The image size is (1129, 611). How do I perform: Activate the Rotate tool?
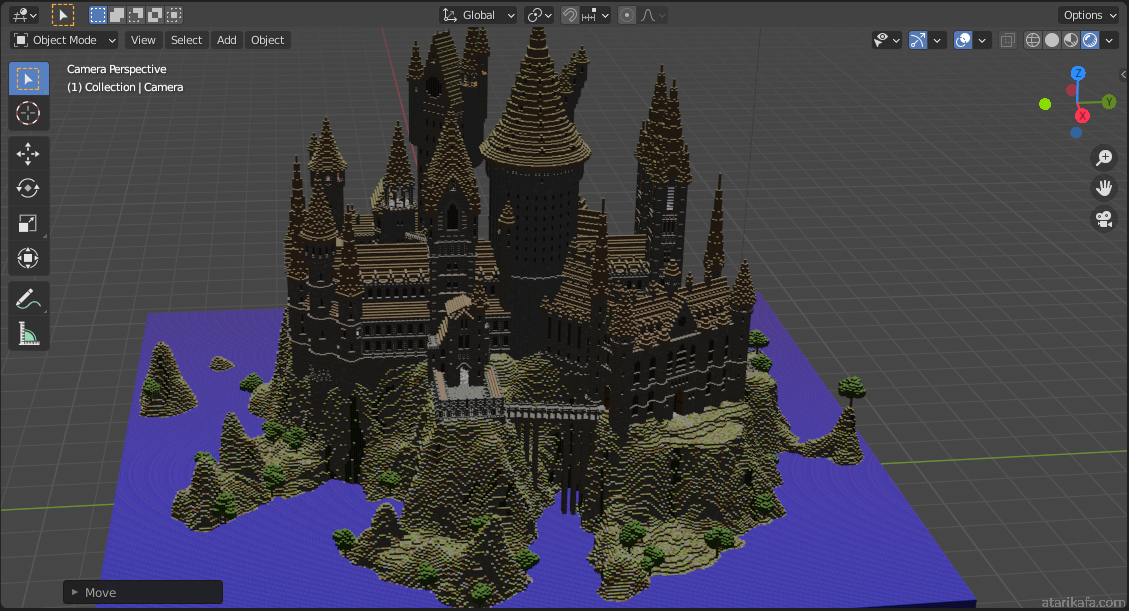point(28,188)
